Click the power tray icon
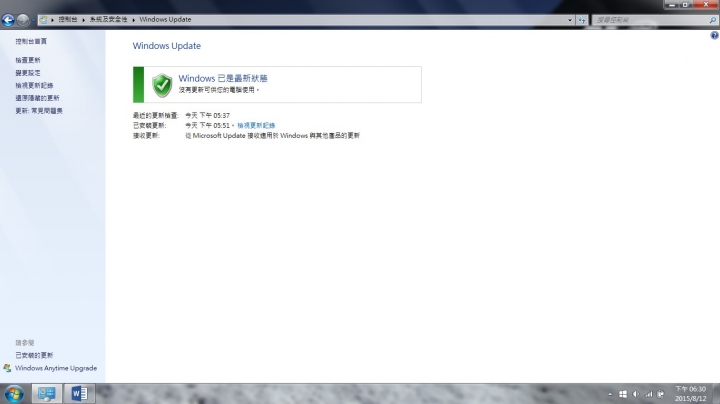 click(x=661, y=394)
